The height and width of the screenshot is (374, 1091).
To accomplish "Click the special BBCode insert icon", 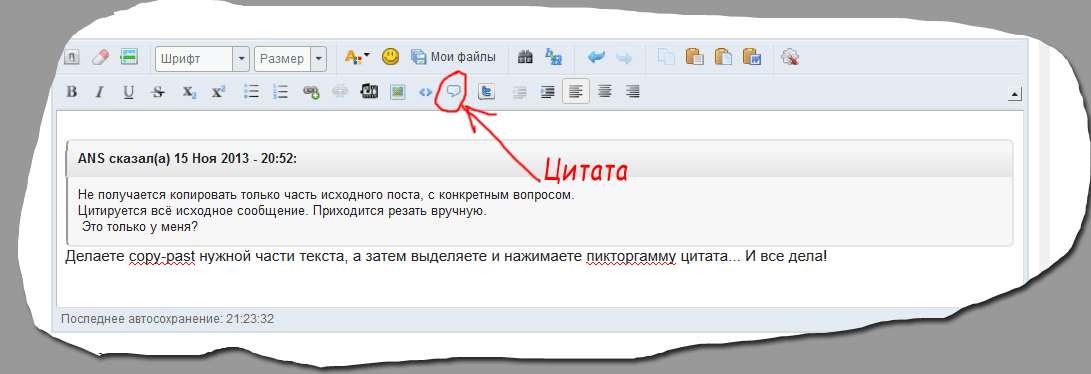I will (129, 58).
